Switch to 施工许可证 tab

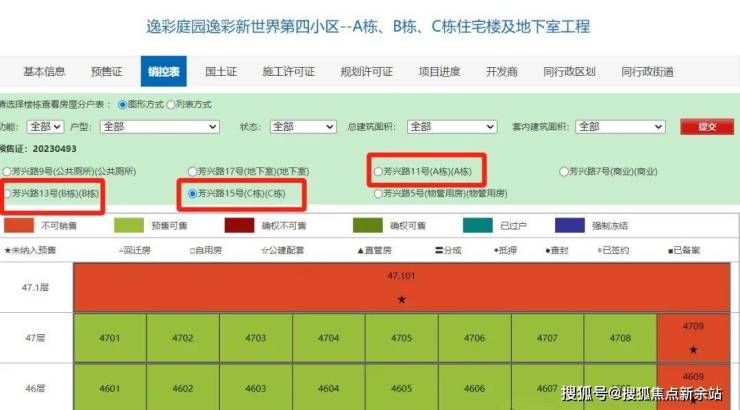(288, 72)
